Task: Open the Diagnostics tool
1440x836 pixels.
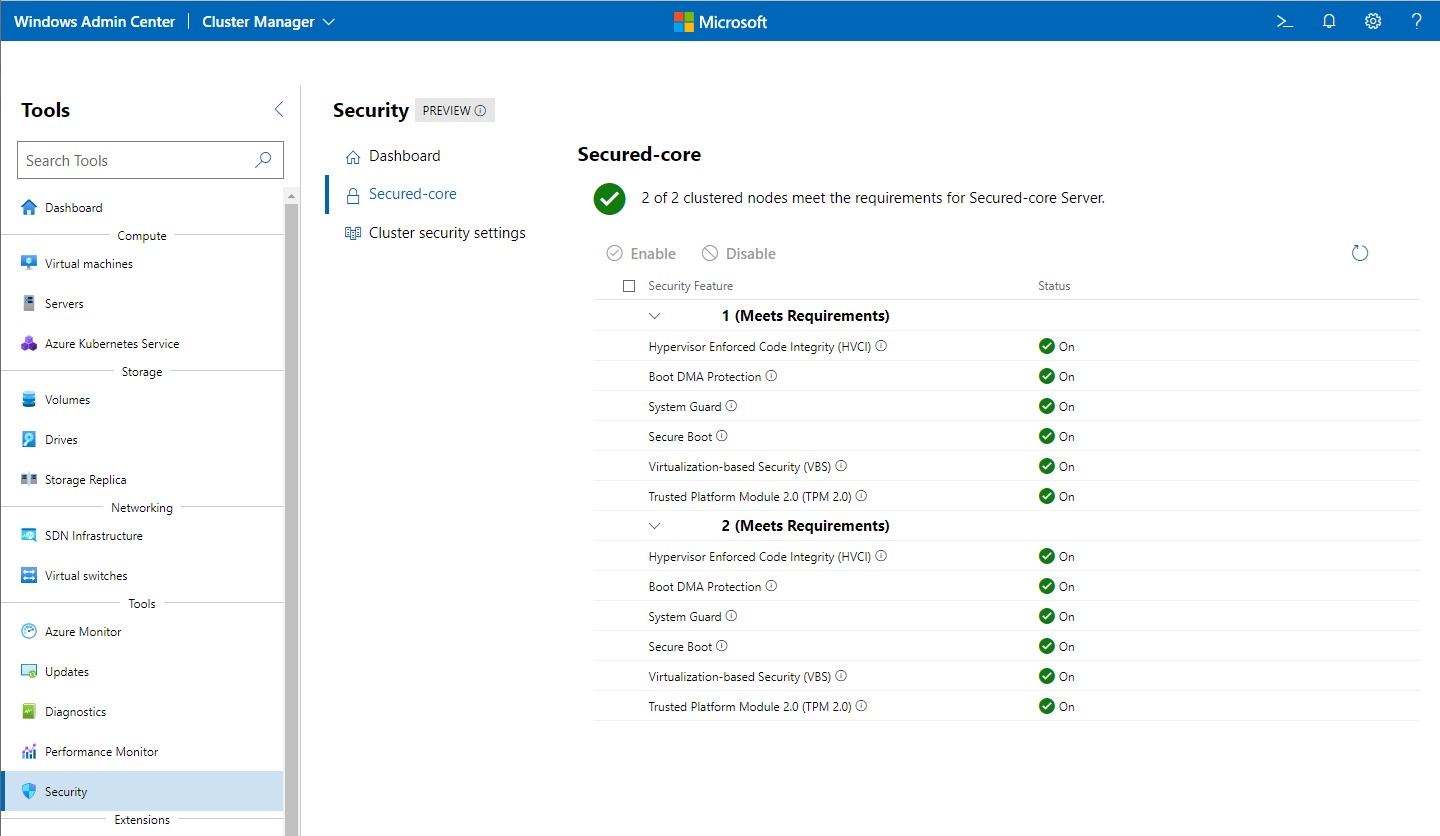Action: tap(74, 711)
